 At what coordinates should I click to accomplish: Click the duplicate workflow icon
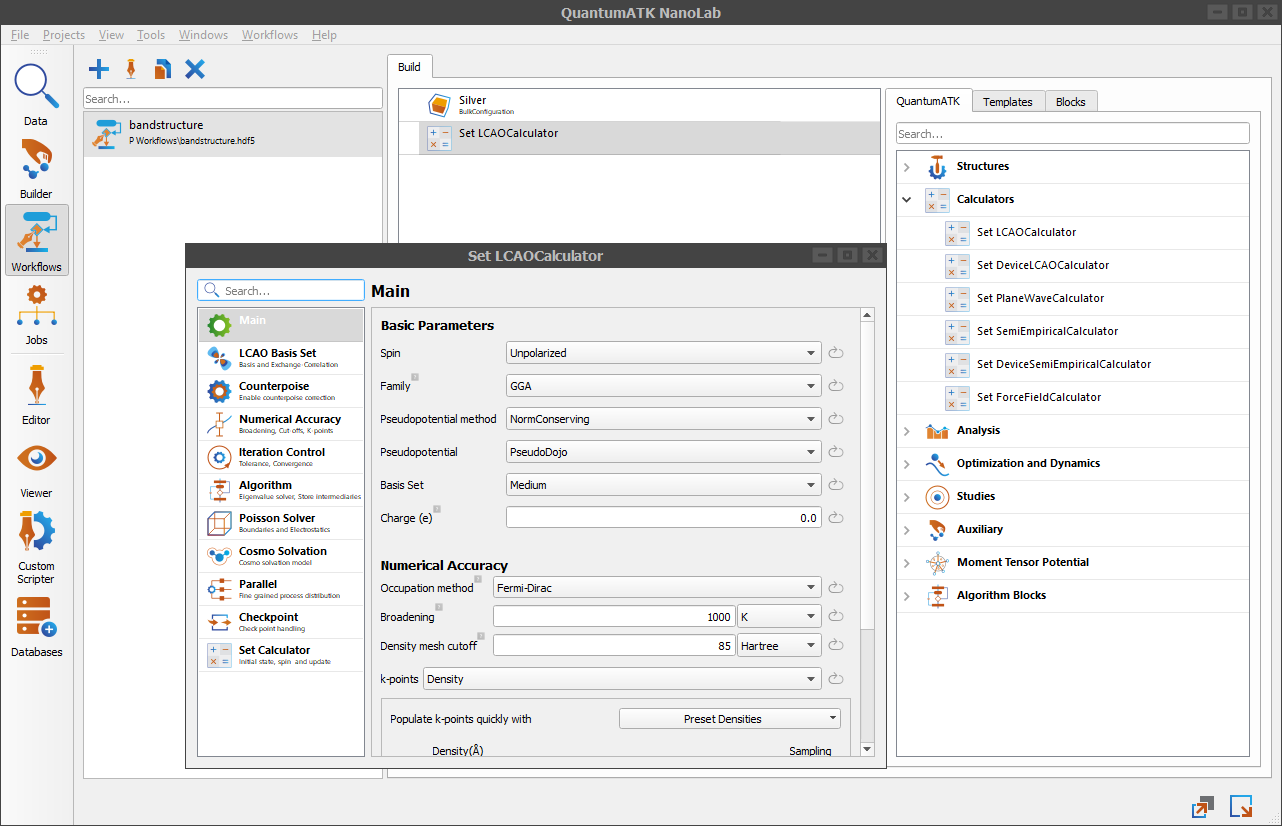click(162, 69)
